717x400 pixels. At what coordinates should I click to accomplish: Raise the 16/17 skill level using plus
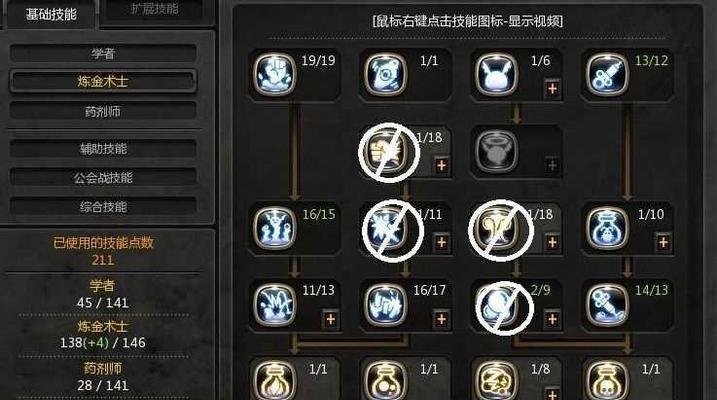441,319
